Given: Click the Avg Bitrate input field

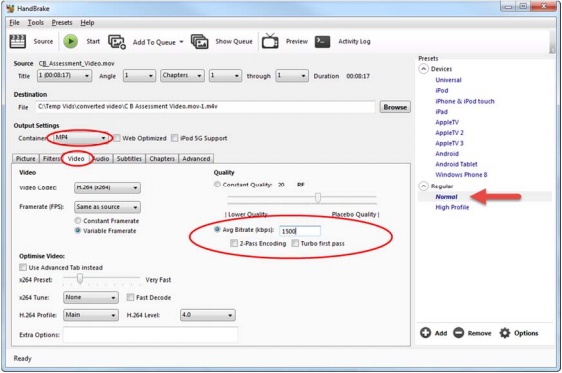Looking at the screenshot, I should point(300,231).
